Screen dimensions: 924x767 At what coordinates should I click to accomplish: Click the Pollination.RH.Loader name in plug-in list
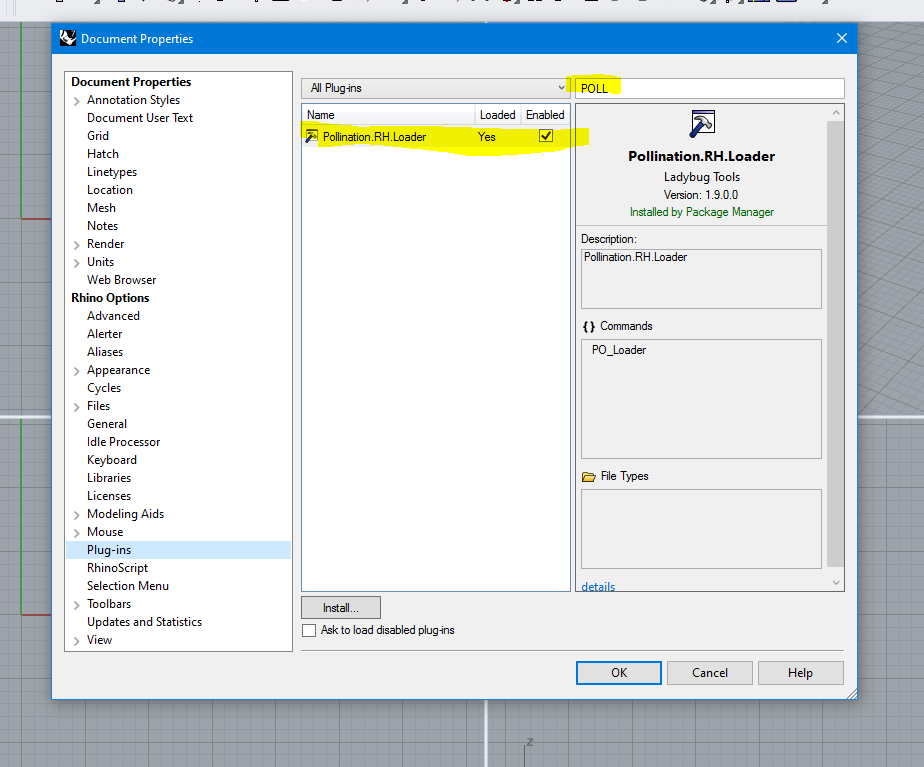374,137
